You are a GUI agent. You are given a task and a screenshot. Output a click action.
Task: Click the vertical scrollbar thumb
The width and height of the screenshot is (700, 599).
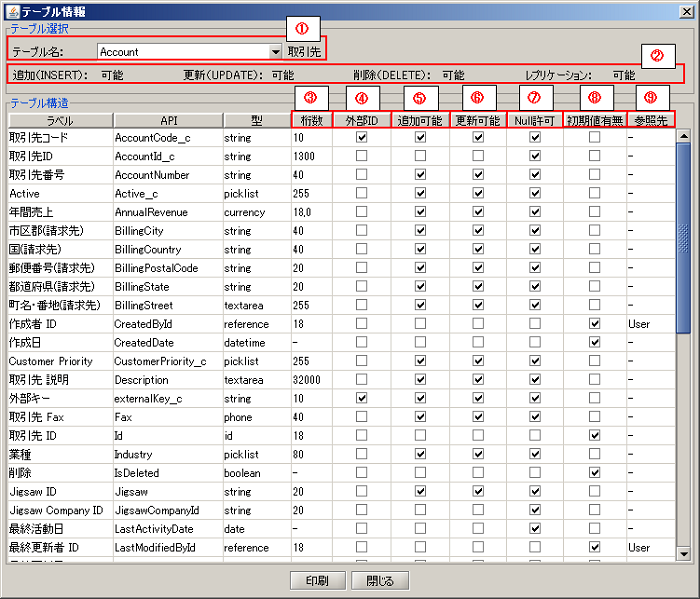tap(683, 238)
